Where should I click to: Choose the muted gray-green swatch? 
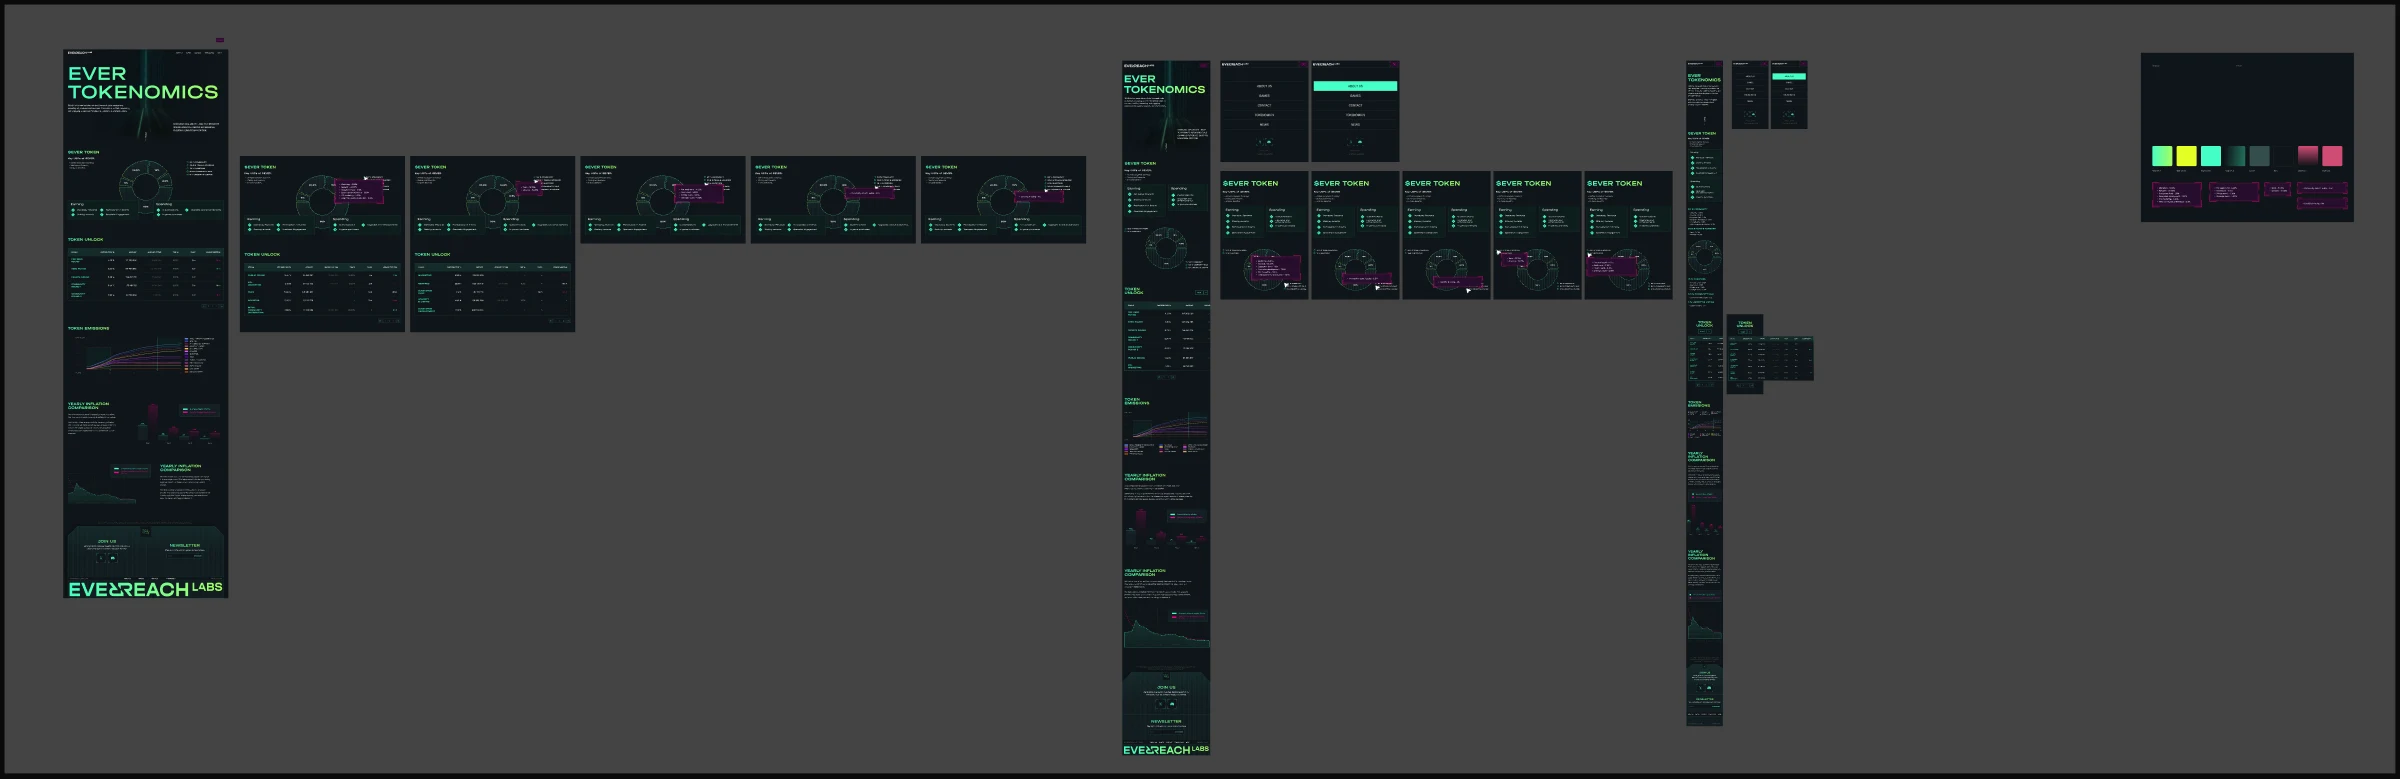tap(2259, 156)
